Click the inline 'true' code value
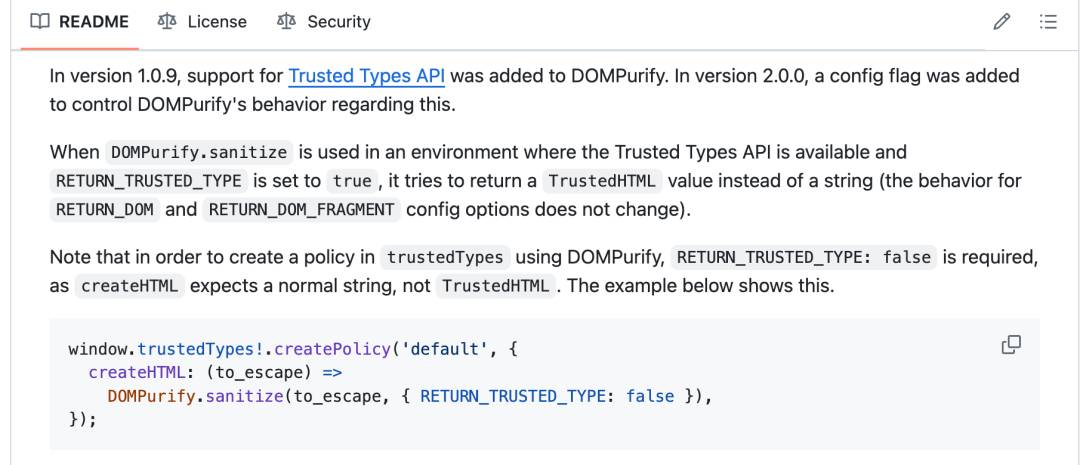The height and width of the screenshot is (465, 1080). pos(352,181)
